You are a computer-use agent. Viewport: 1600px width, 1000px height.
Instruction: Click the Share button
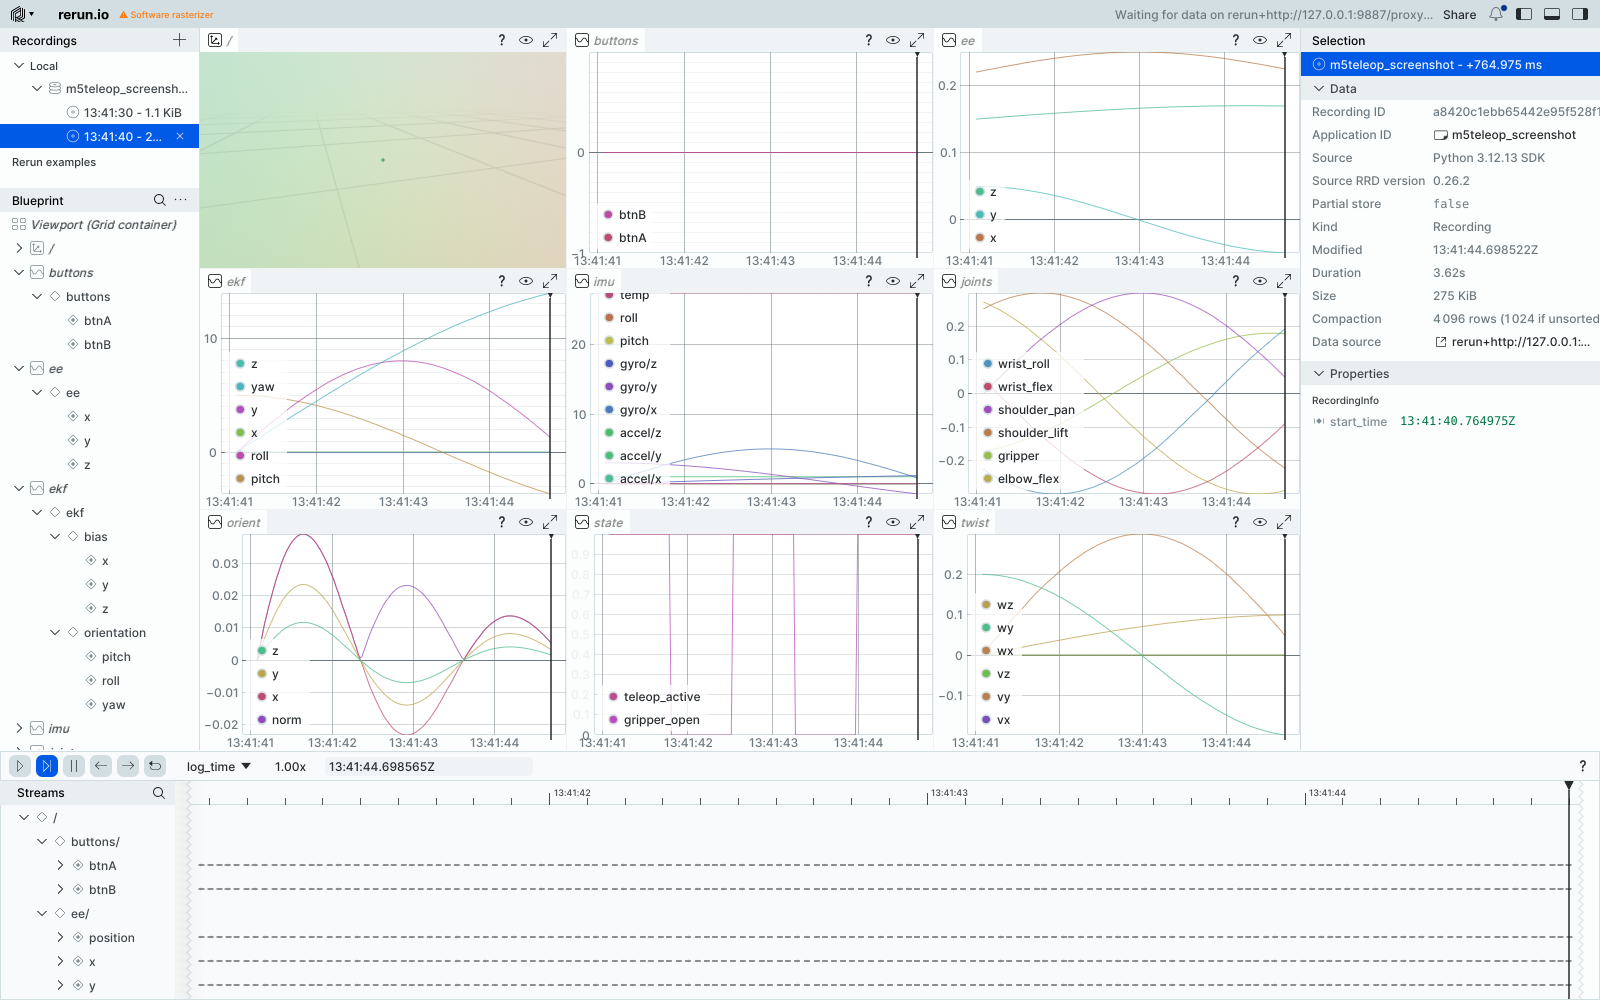point(1459,14)
